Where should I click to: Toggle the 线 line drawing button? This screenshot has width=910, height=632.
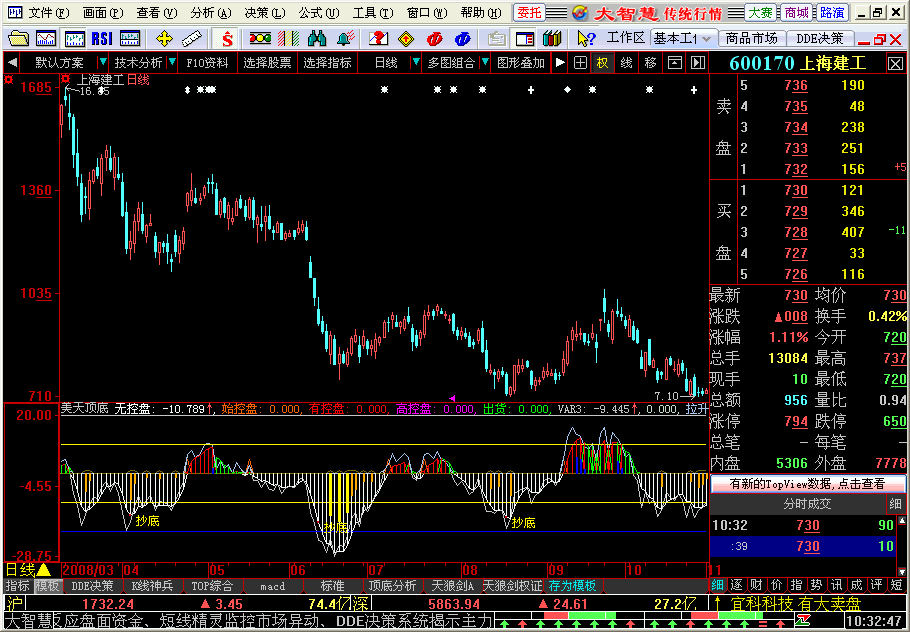[x=626, y=63]
